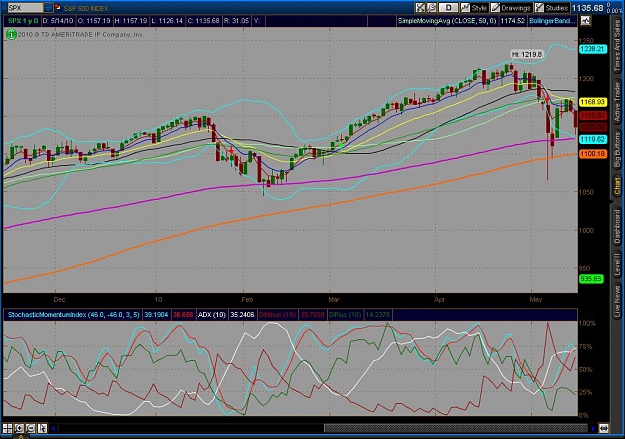625x439 pixels.
Task: Click the 39.1904 stochastic value
Action: [156, 315]
